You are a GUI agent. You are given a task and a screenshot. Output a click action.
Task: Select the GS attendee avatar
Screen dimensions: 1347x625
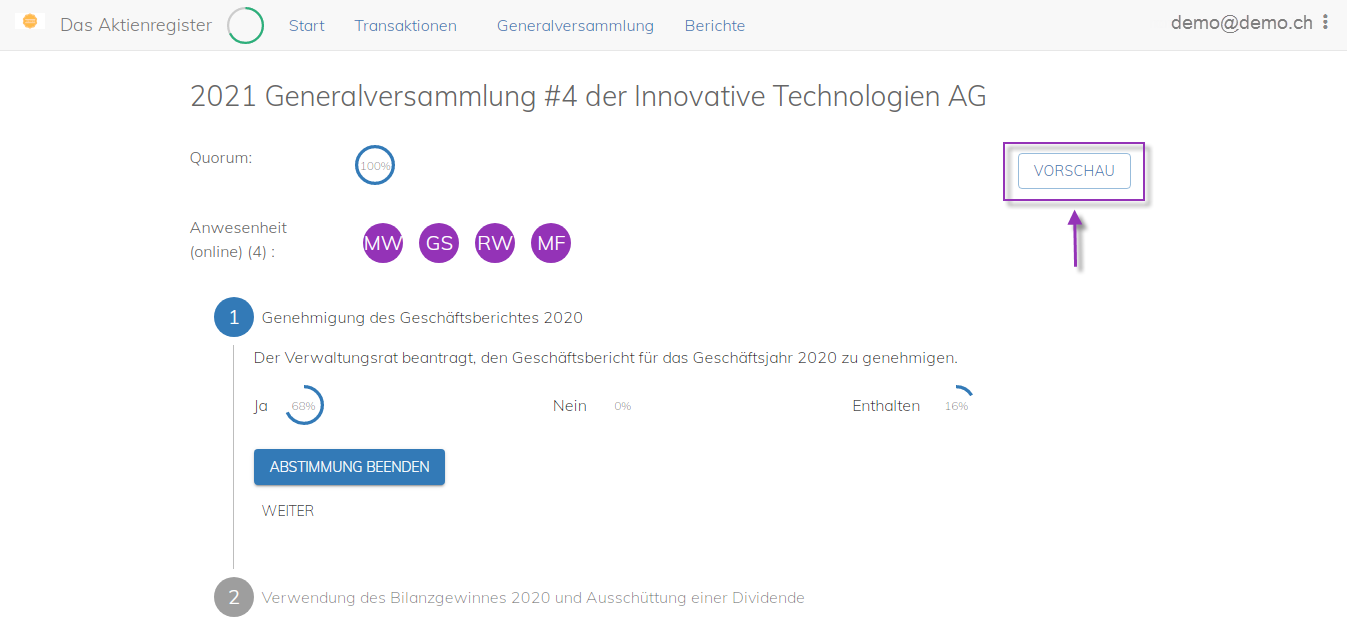[439, 243]
